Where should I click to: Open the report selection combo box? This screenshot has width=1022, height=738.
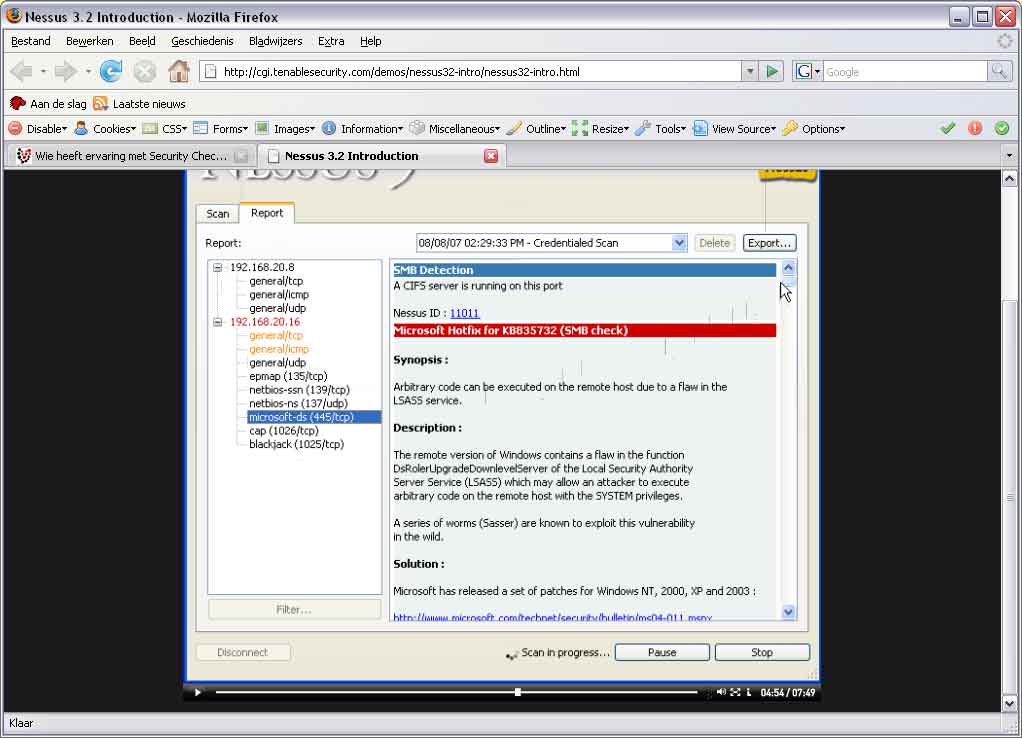pos(551,243)
